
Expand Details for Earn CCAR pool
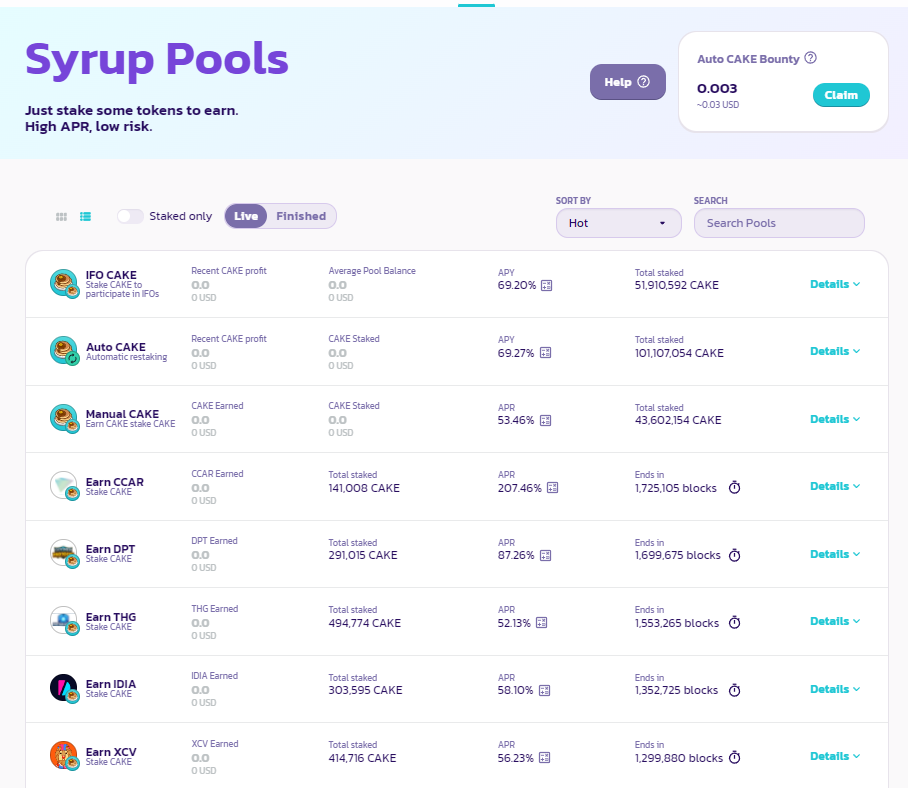point(835,486)
